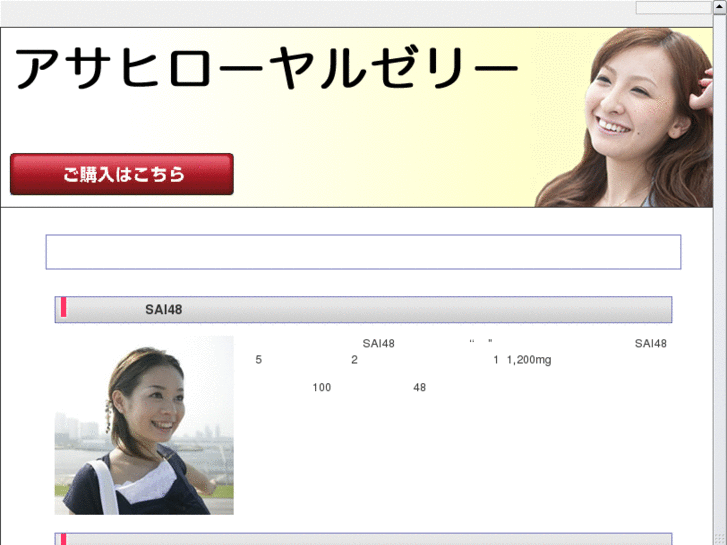Click the red ご購入はこちら purchase button
727x545 pixels.
tap(121, 174)
